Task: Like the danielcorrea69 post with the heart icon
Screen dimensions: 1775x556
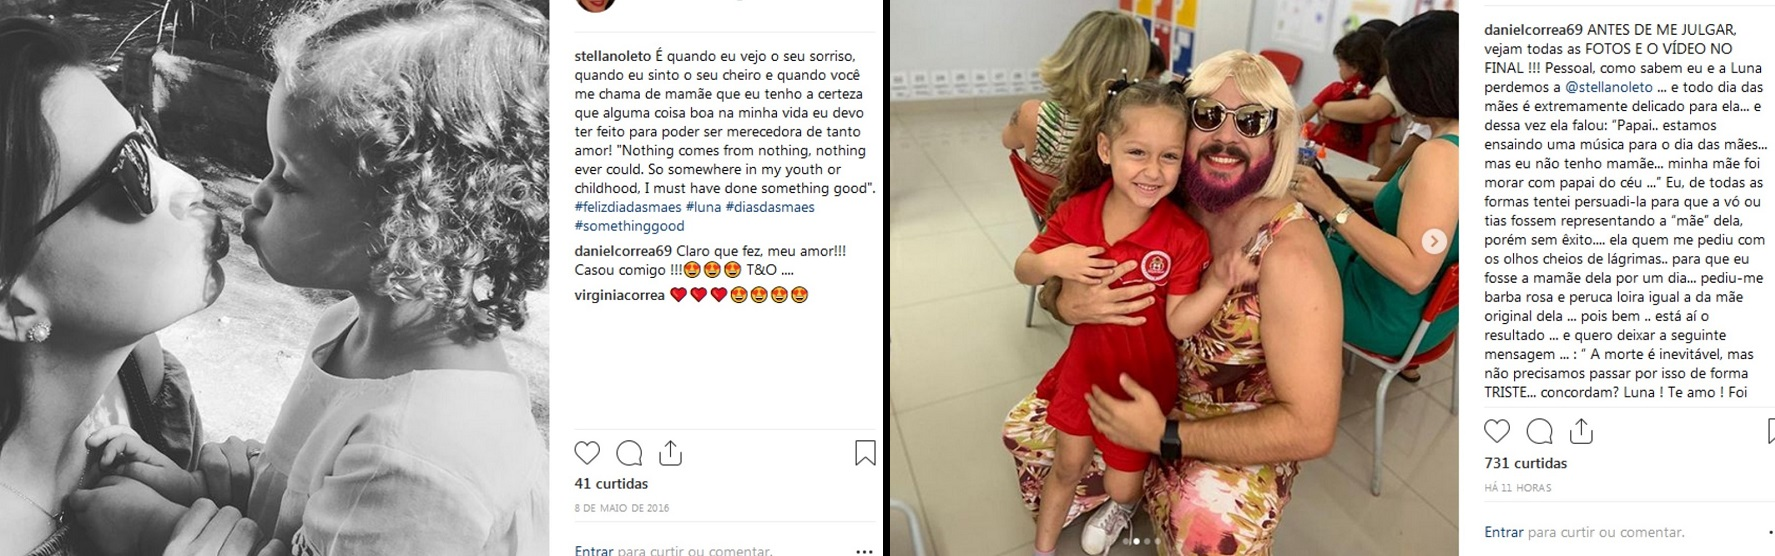Action: click(x=1497, y=431)
